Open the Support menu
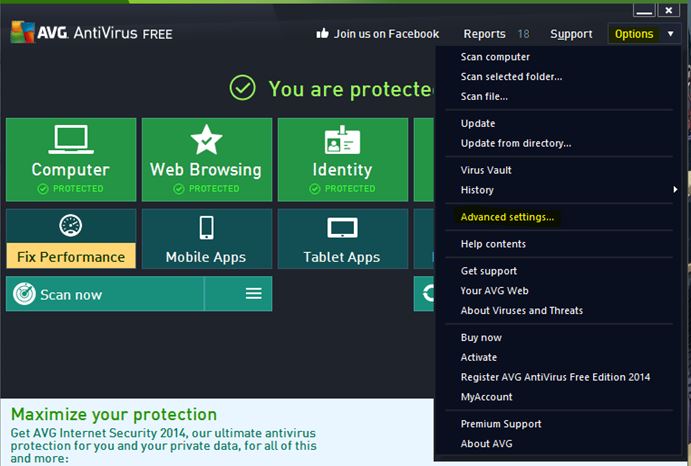 (x=571, y=34)
